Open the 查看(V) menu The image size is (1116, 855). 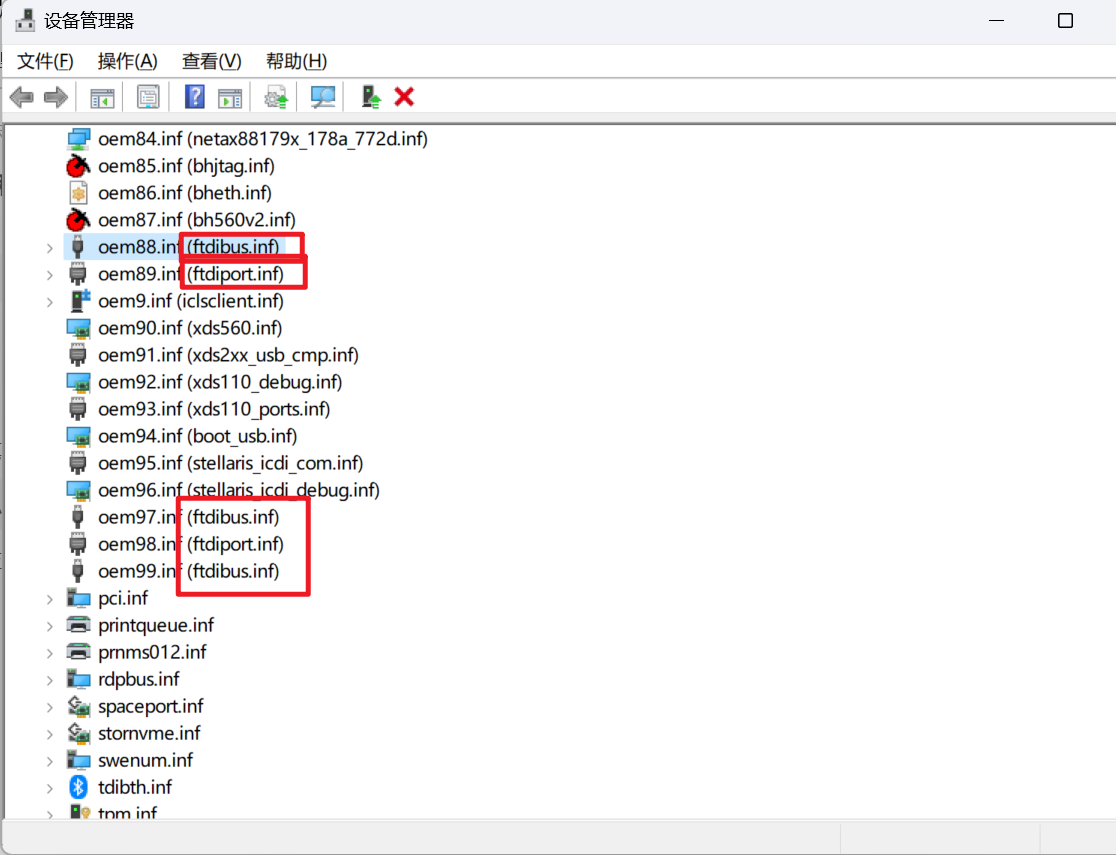(211, 61)
